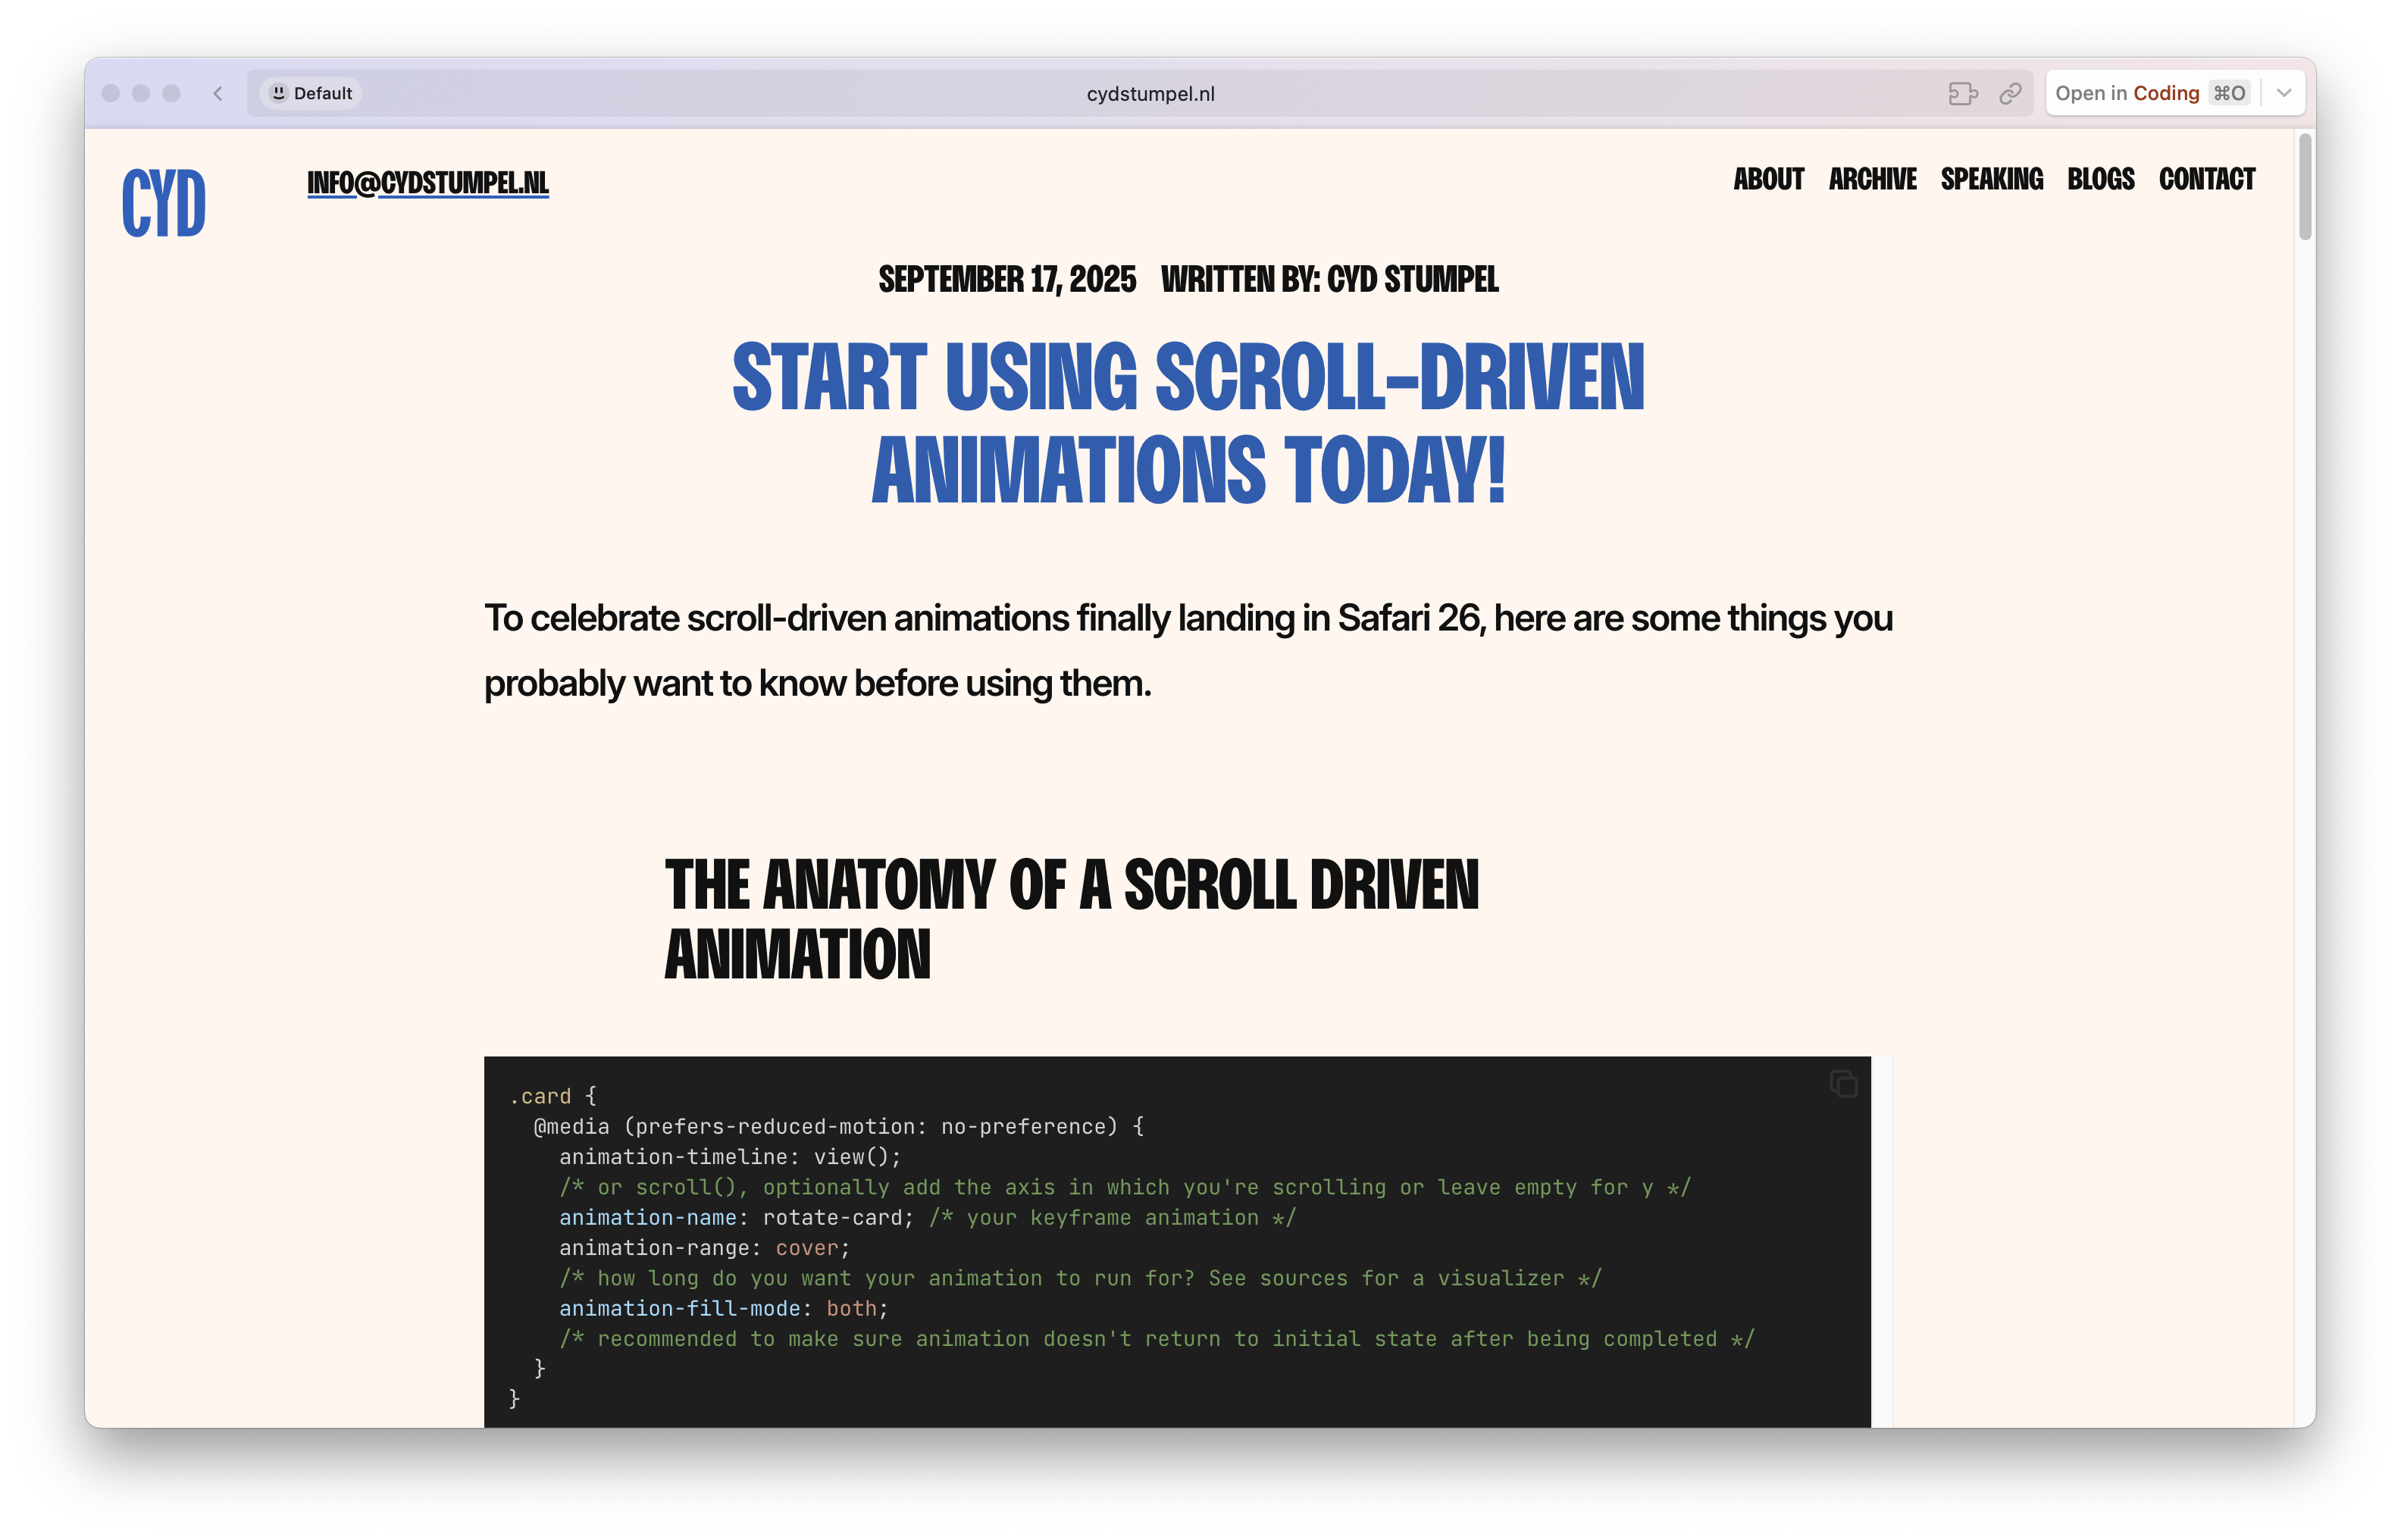Open the Speaking page
Image resolution: width=2401 pixels, height=1540 pixels.
click(x=1991, y=179)
